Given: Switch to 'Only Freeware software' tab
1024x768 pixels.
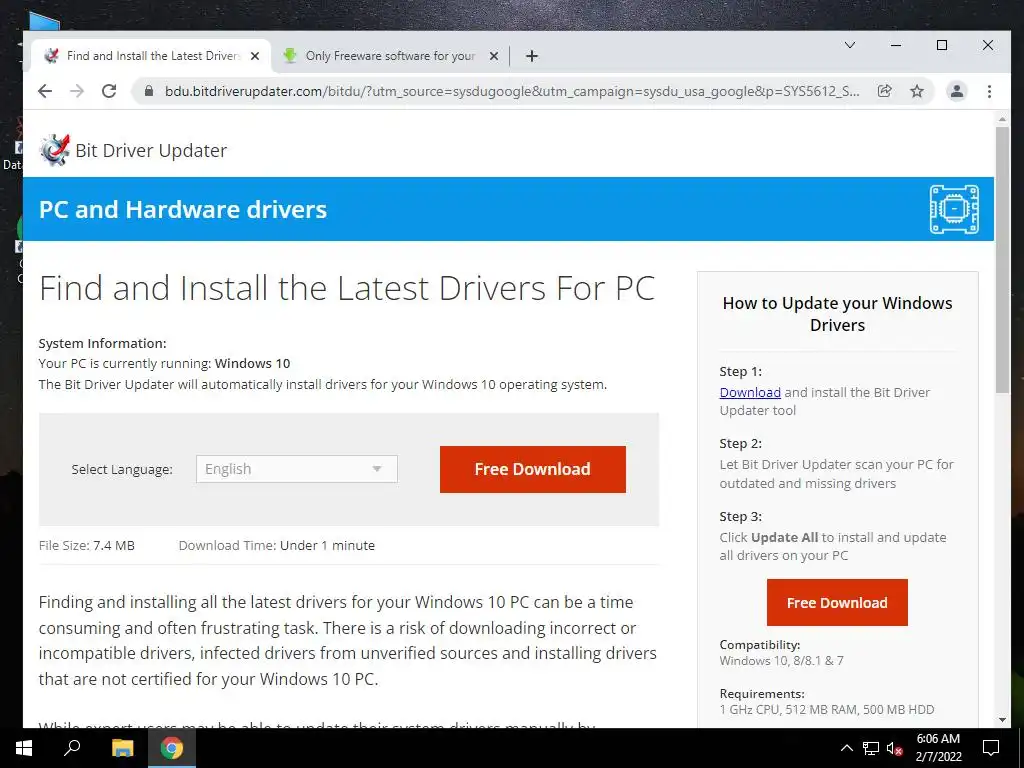Looking at the screenshot, I should point(390,56).
